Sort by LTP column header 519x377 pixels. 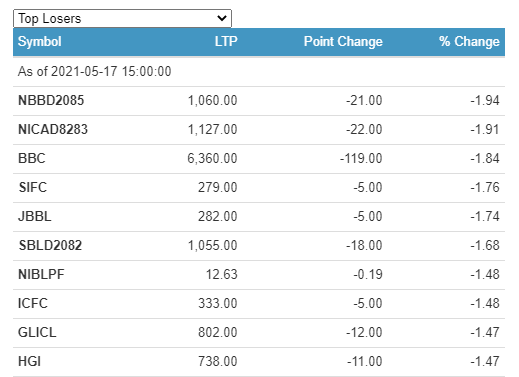click(x=226, y=42)
